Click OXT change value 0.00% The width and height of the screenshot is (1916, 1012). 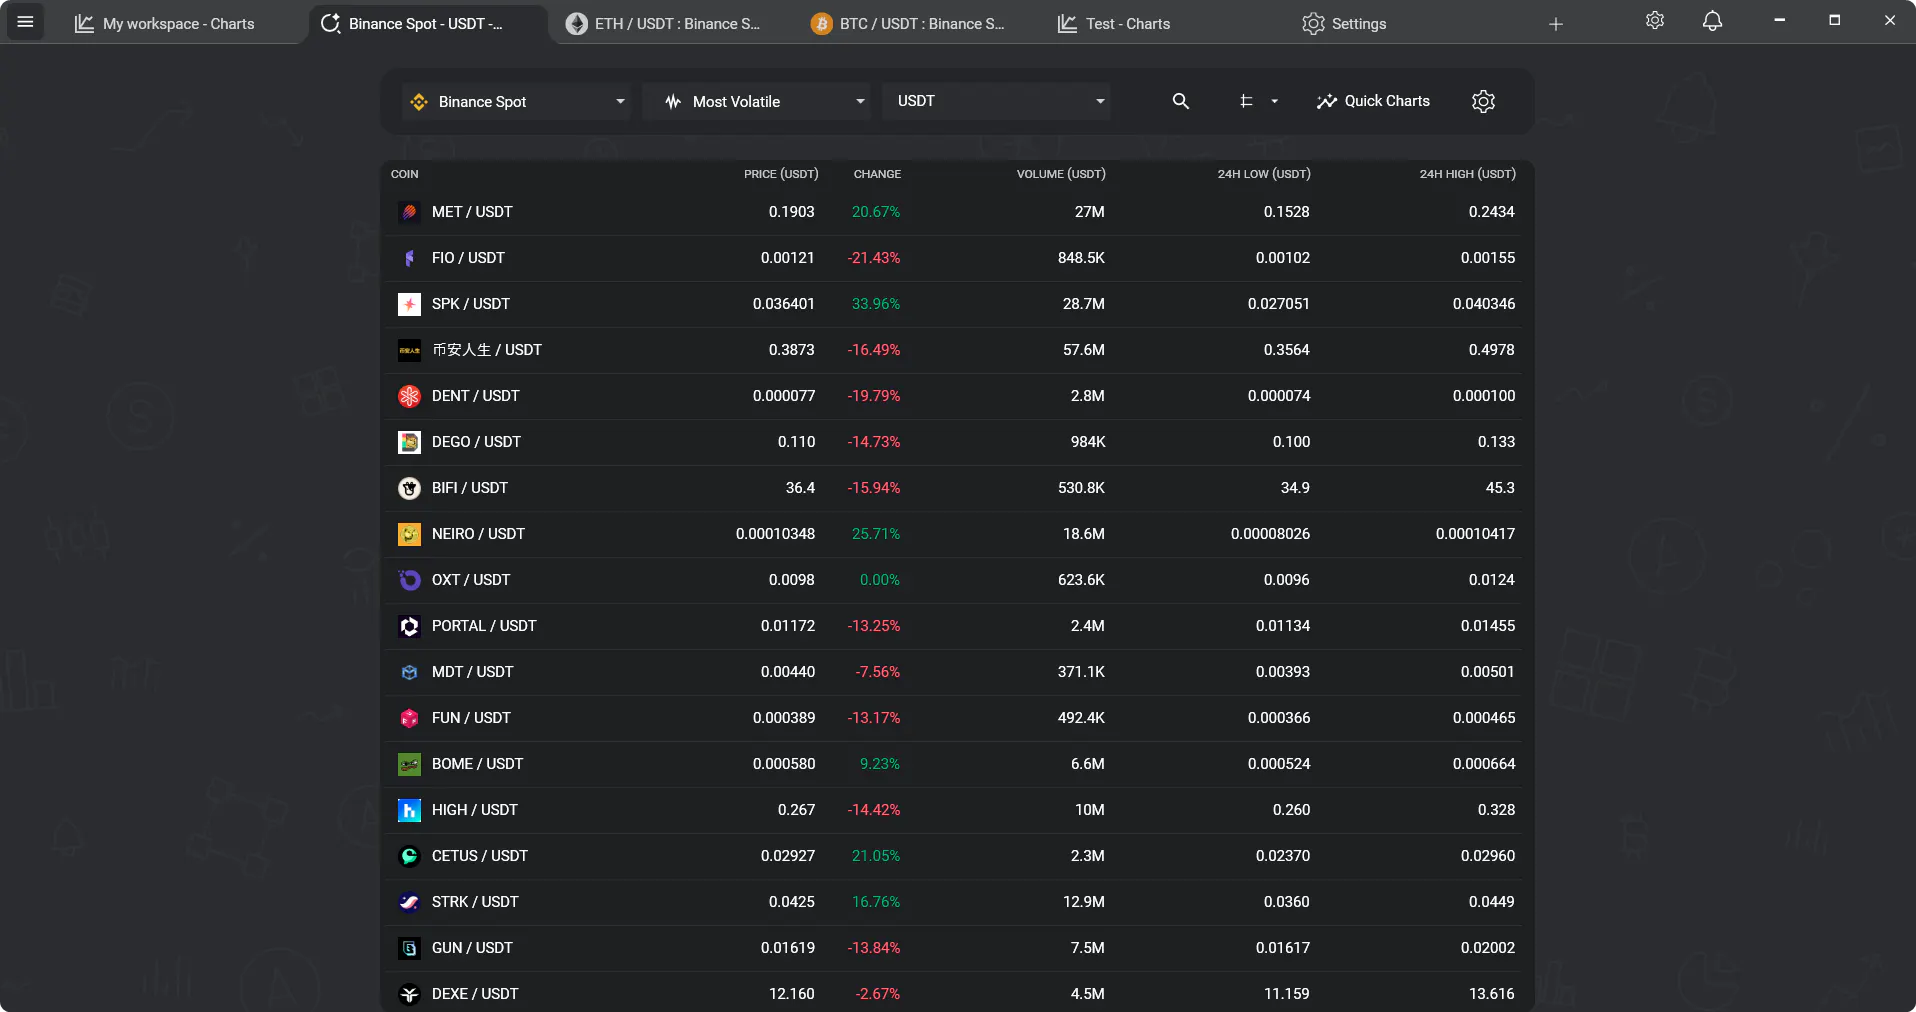880,580
